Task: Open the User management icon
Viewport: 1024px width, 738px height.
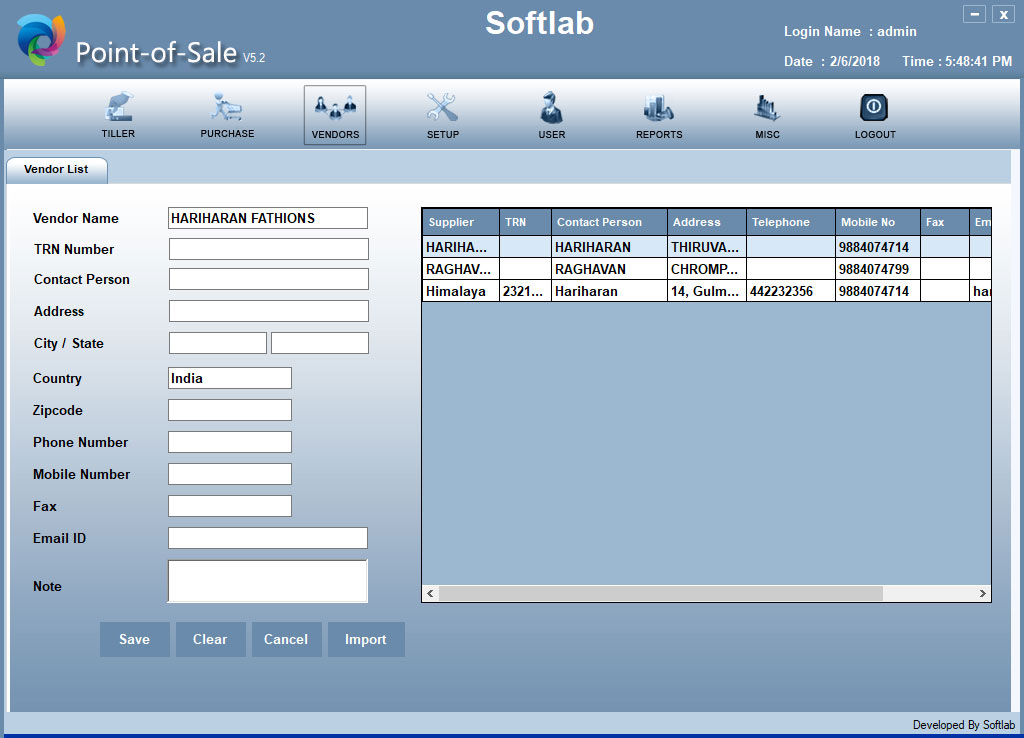Action: click(551, 108)
